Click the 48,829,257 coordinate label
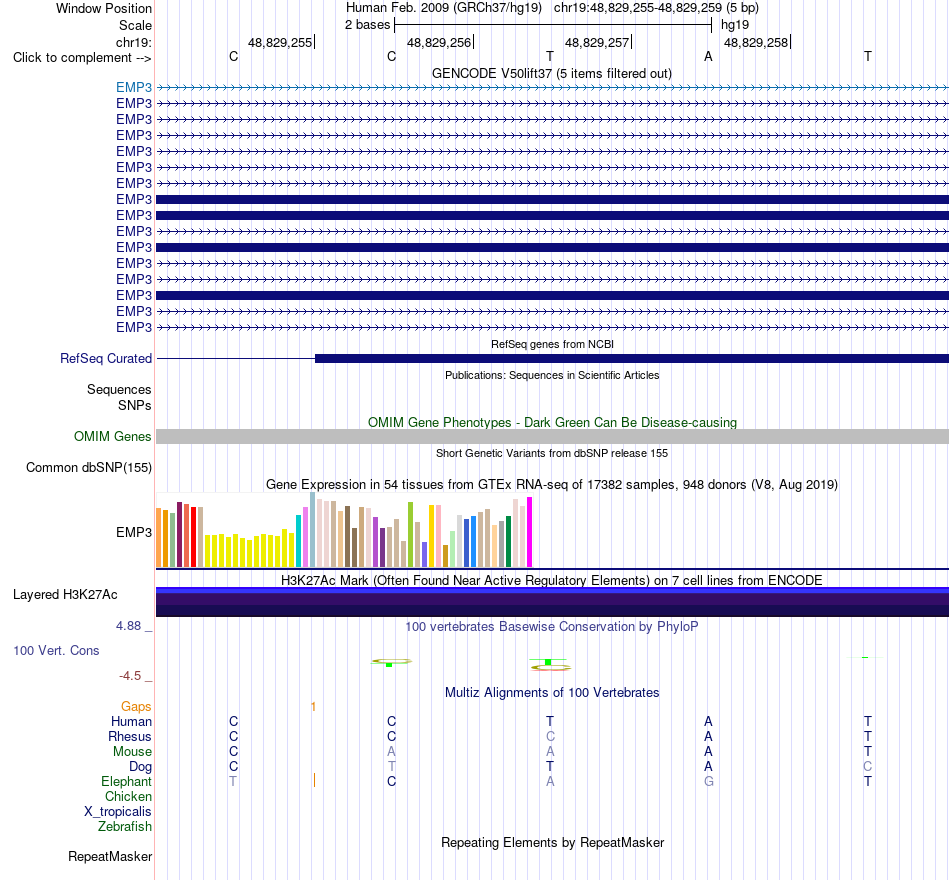 click(597, 42)
